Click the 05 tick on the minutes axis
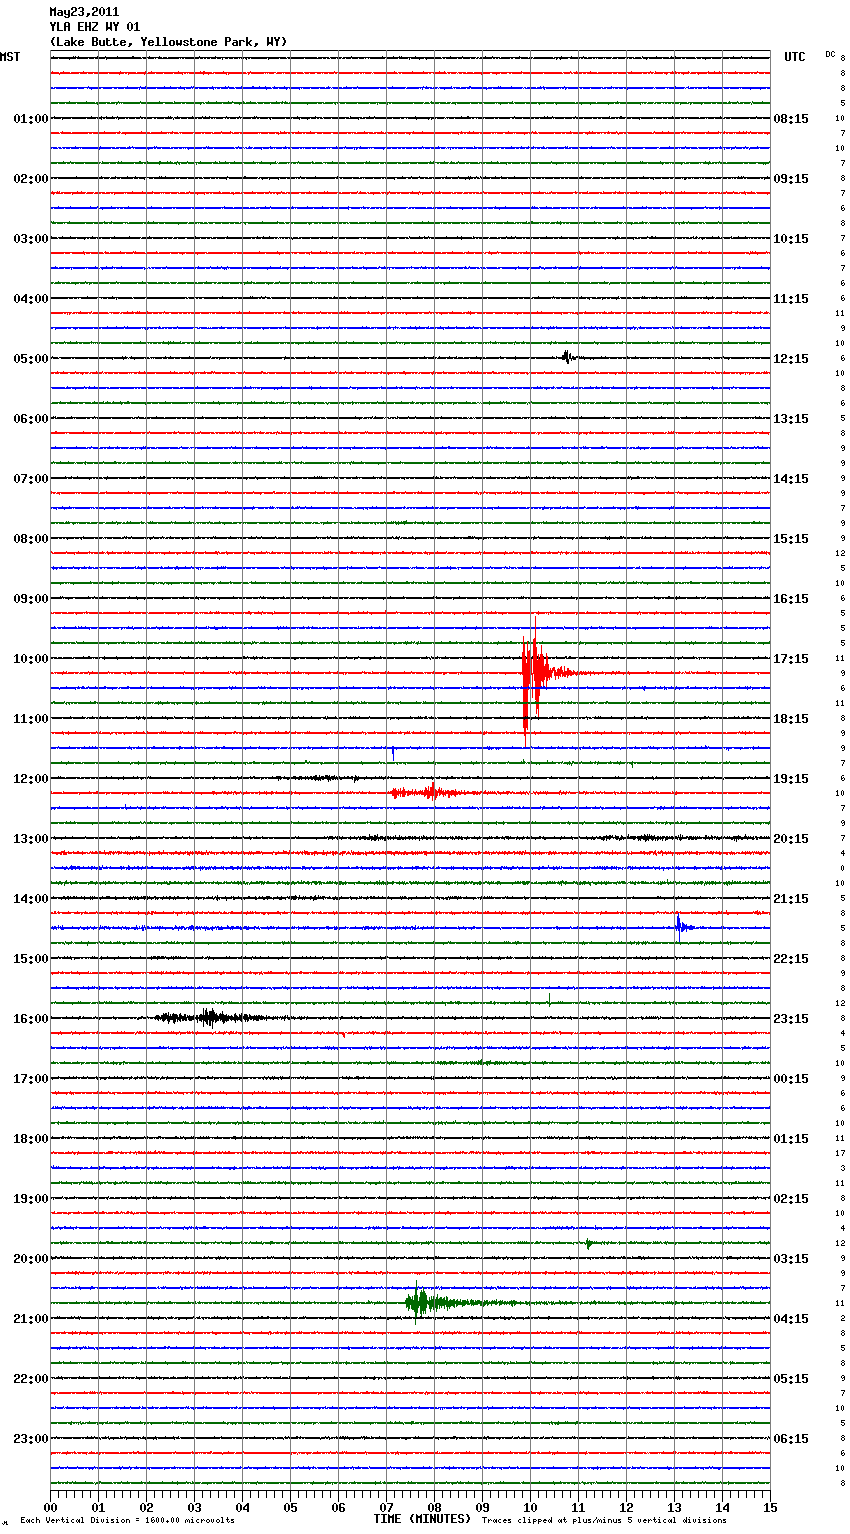 click(291, 1507)
